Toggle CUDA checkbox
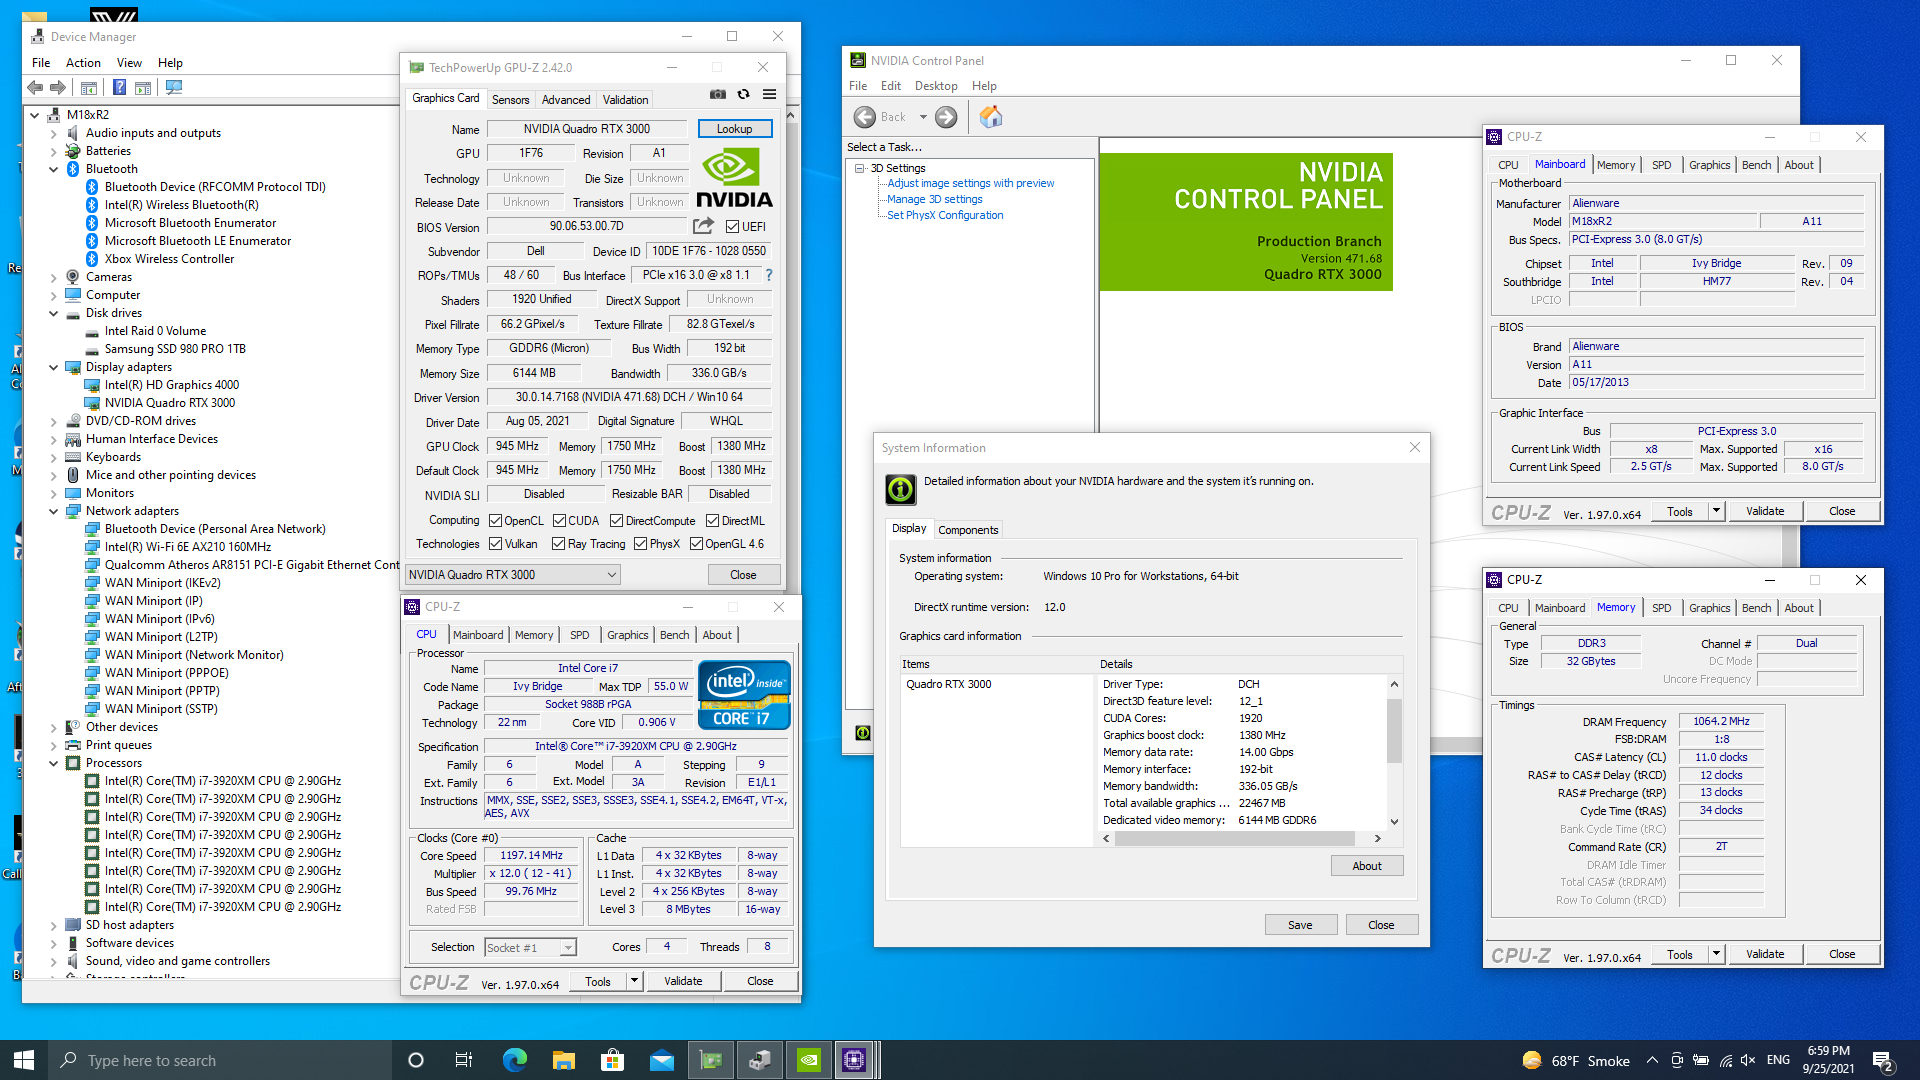 (558, 521)
